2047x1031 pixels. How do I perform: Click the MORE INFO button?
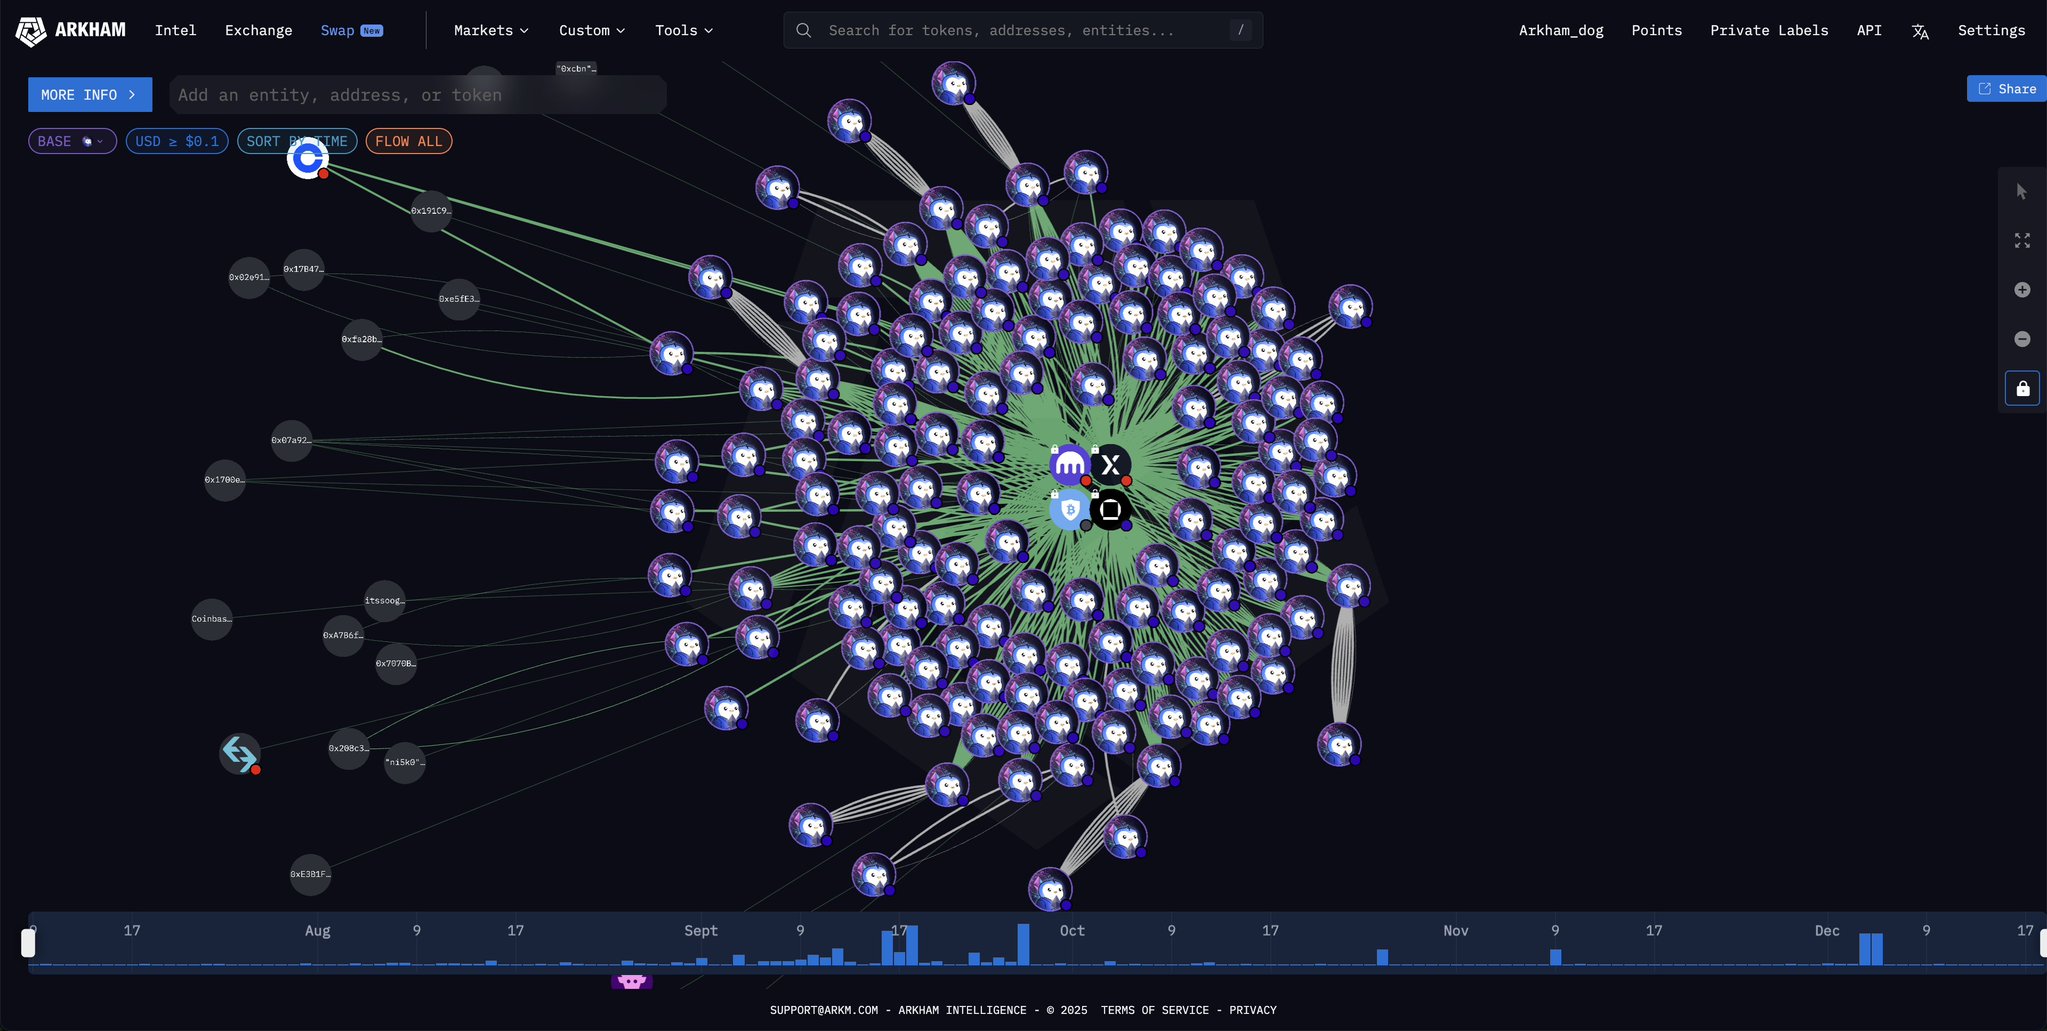[90, 95]
